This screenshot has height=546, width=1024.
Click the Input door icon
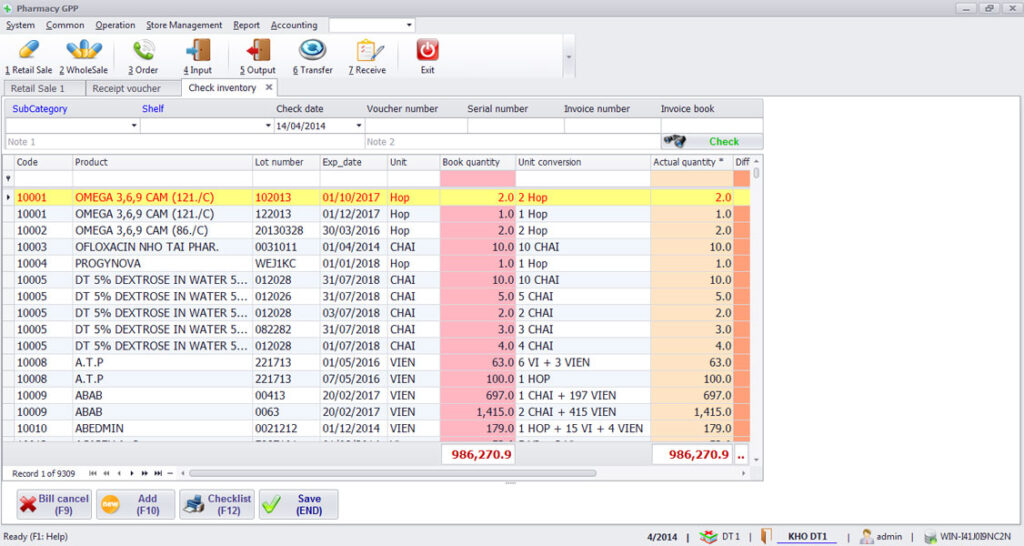coord(198,51)
